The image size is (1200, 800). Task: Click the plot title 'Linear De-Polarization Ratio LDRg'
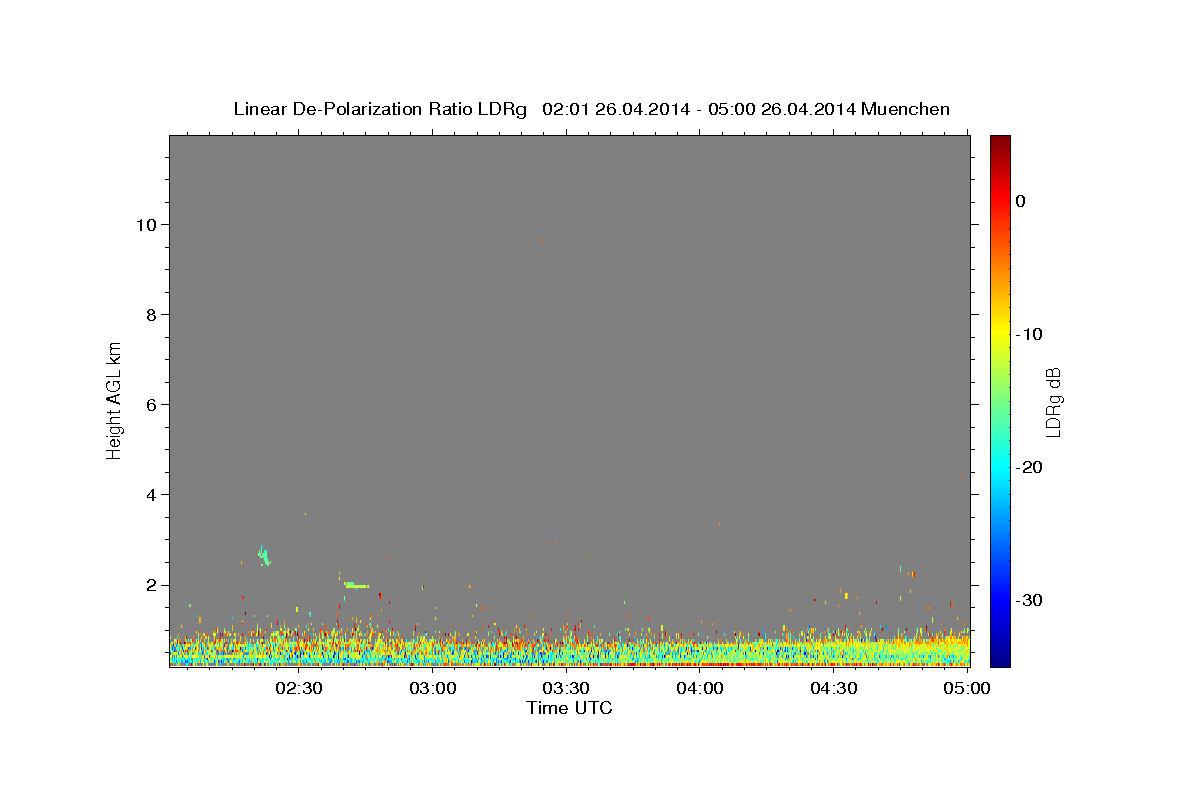pos(380,109)
